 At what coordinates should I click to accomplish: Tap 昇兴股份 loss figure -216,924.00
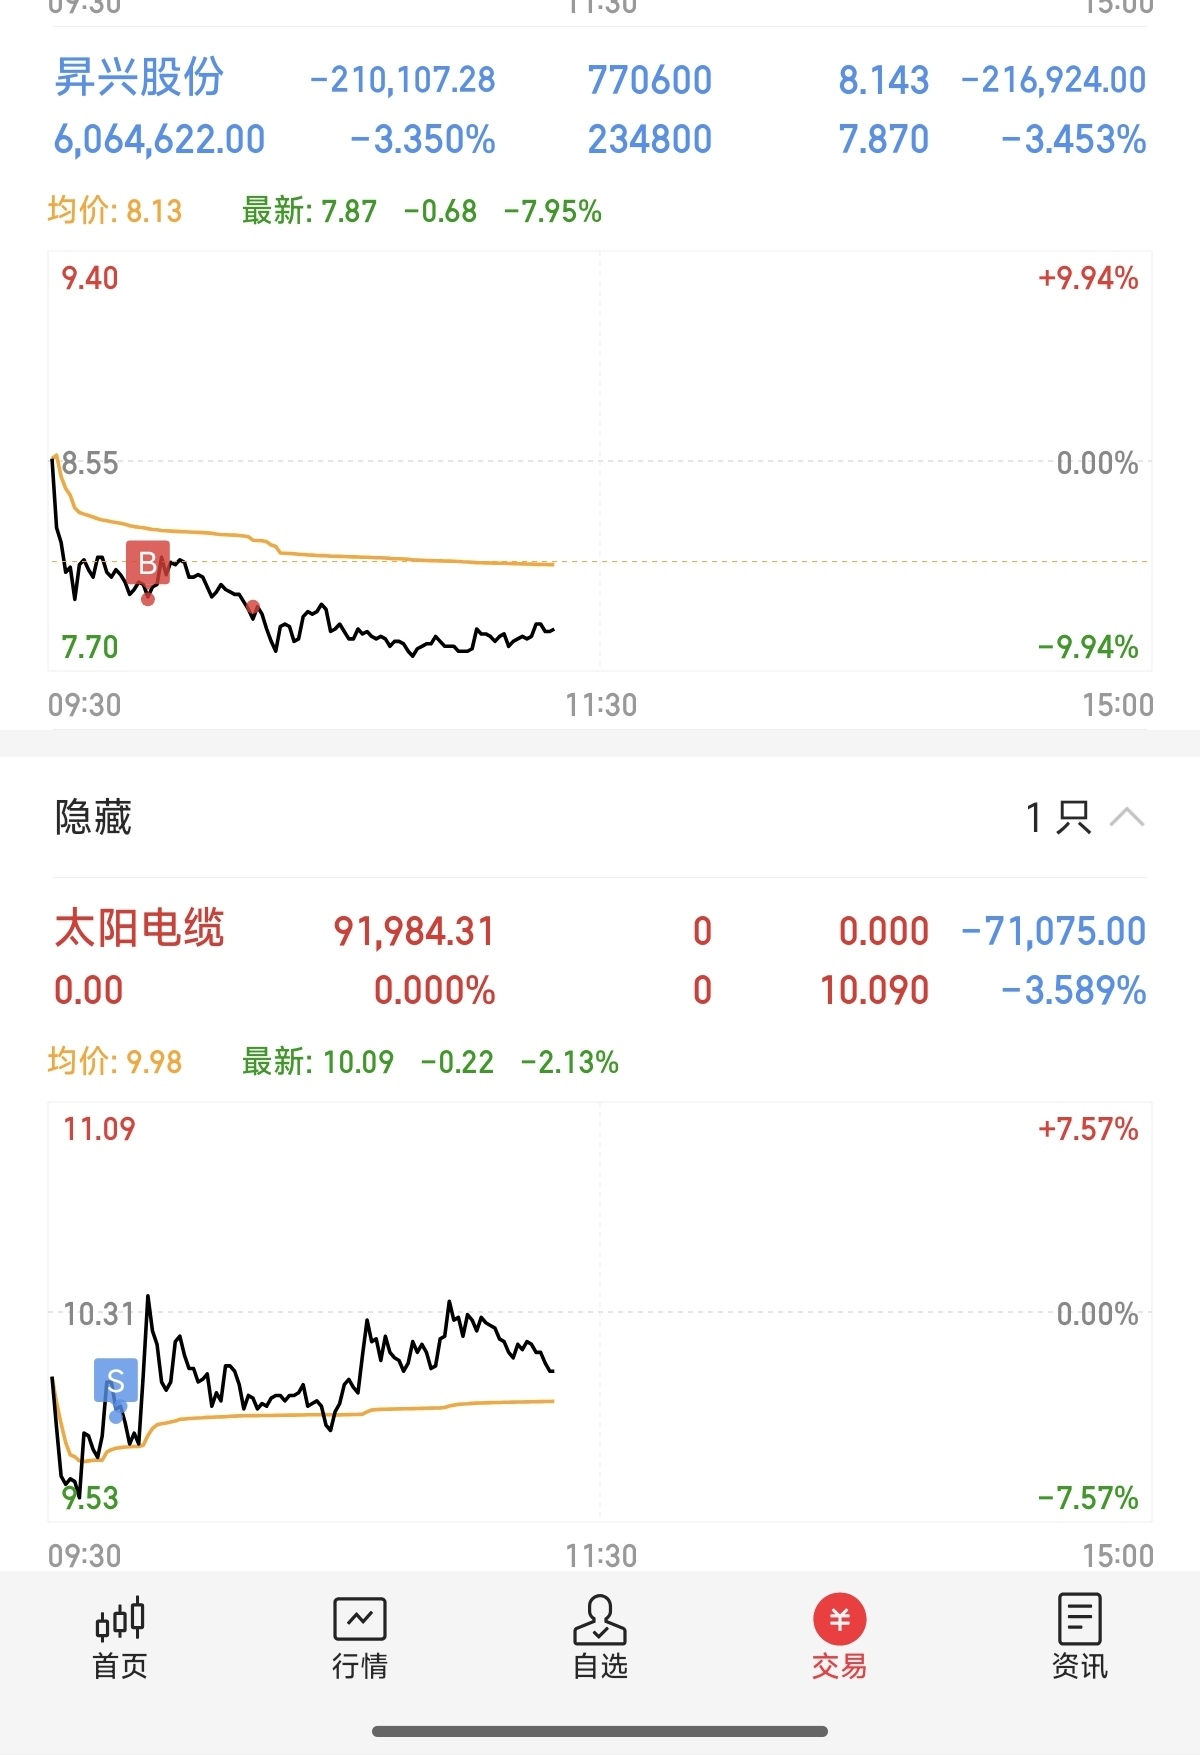[x=1053, y=80]
